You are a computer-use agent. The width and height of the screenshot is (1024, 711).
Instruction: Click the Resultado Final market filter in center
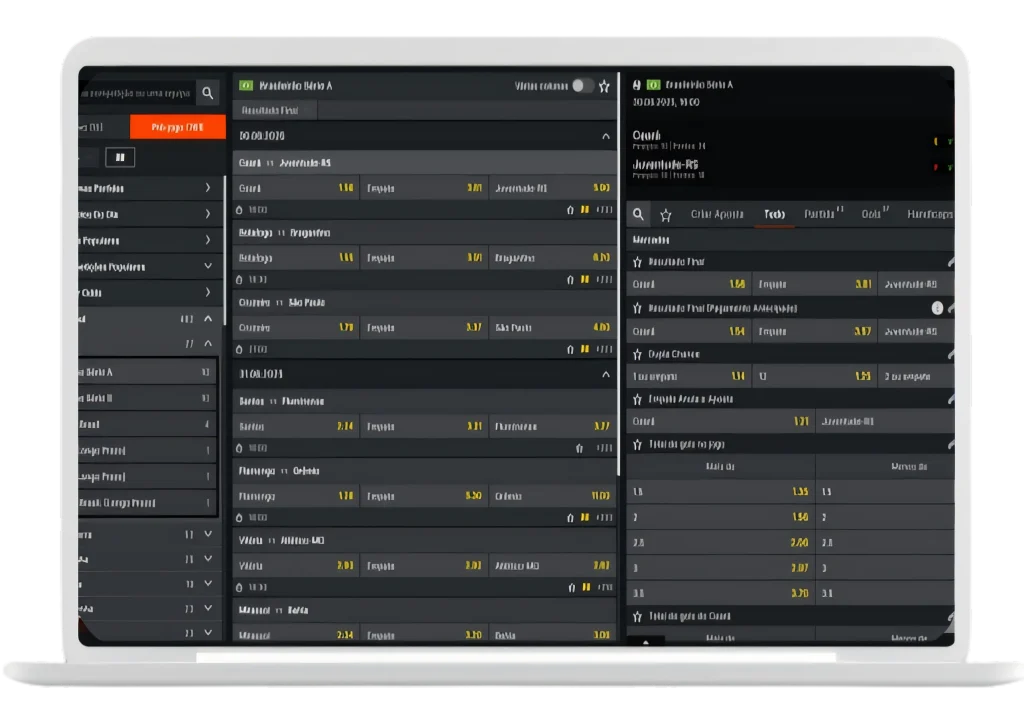pos(277,110)
